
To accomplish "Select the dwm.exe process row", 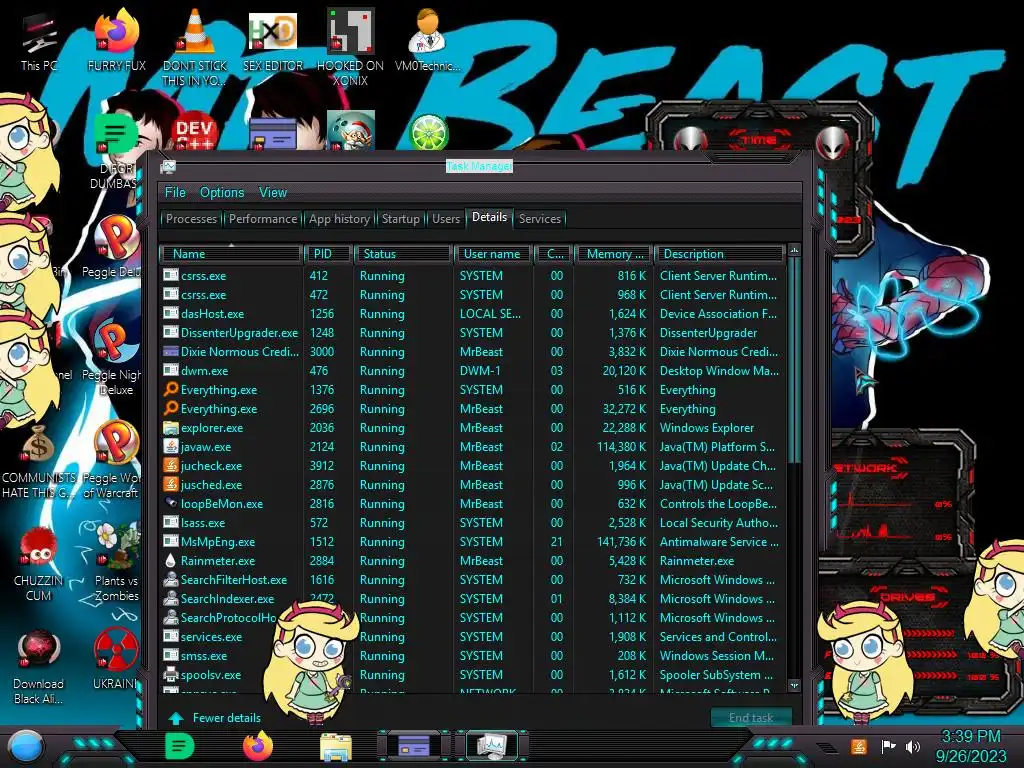I will (473, 370).
